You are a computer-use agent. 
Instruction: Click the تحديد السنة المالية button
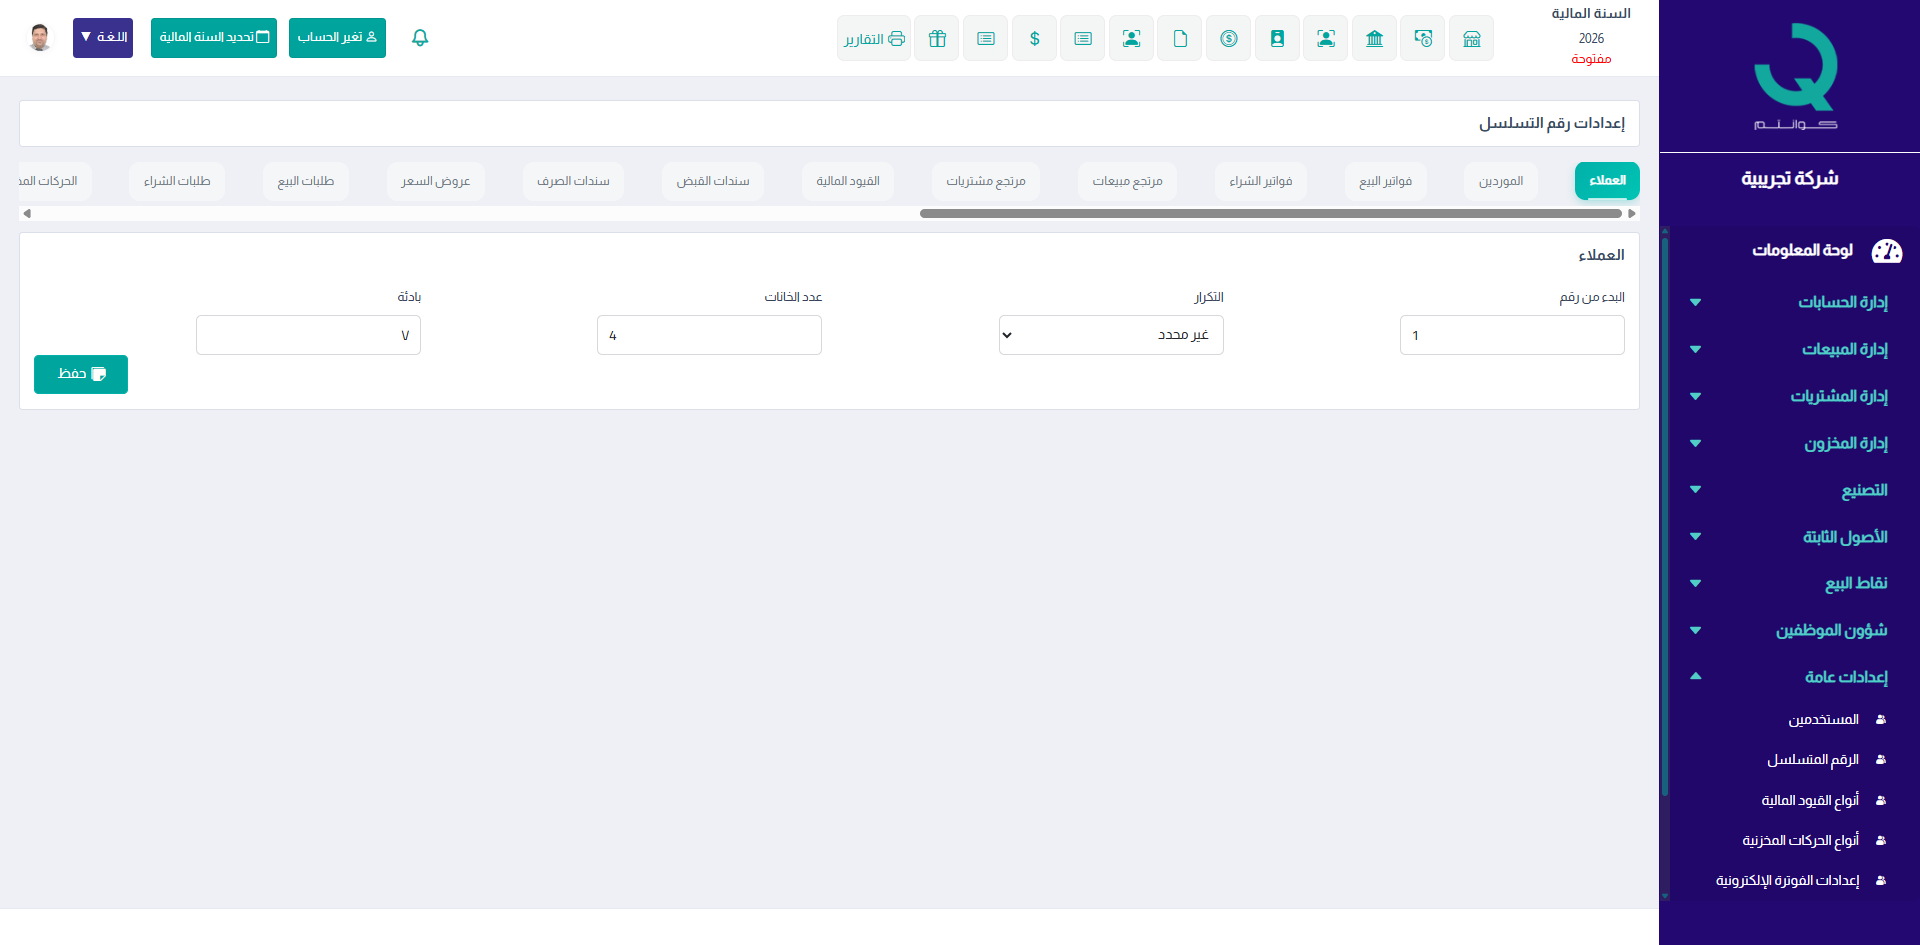click(214, 38)
